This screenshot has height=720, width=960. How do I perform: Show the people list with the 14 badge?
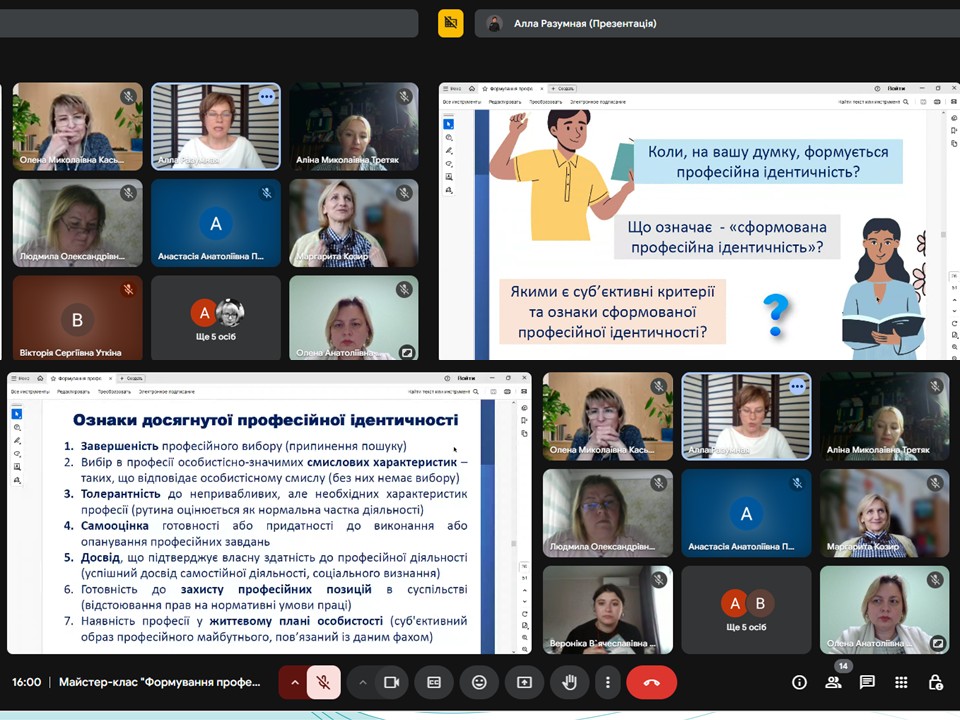point(833,682)
